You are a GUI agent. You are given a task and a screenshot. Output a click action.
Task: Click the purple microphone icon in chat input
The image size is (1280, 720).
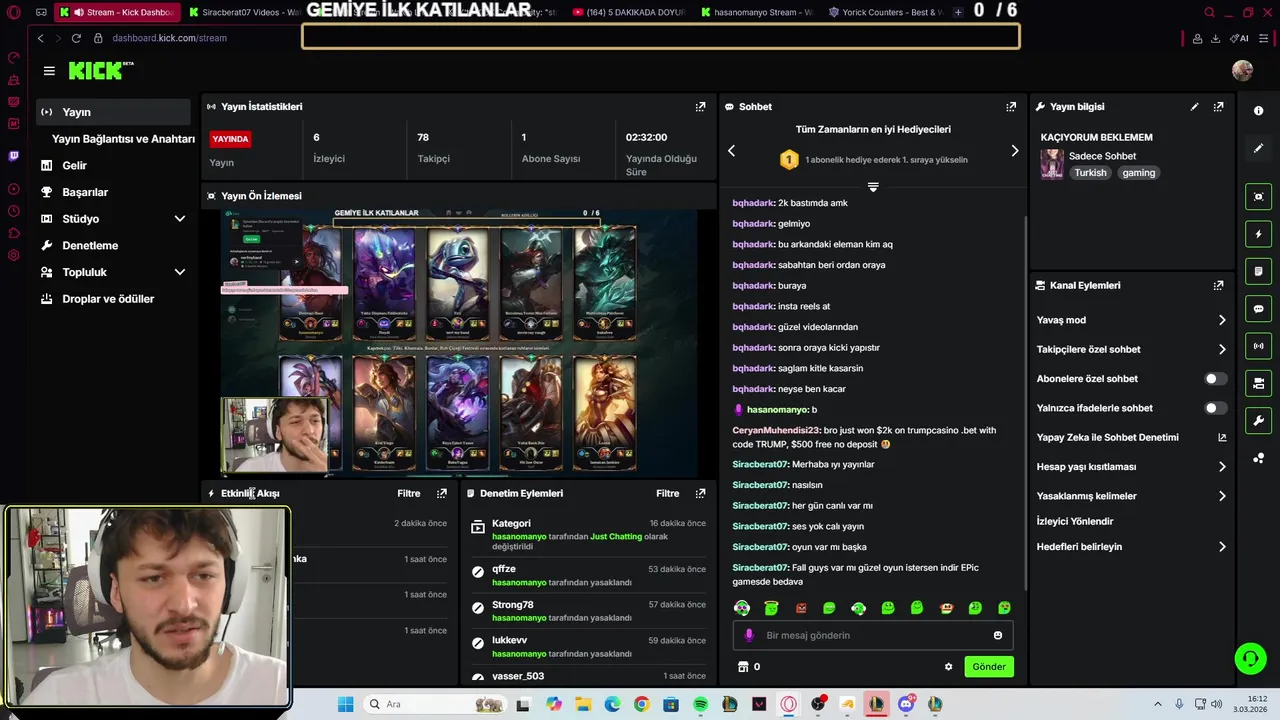click(x=749, y=635)
